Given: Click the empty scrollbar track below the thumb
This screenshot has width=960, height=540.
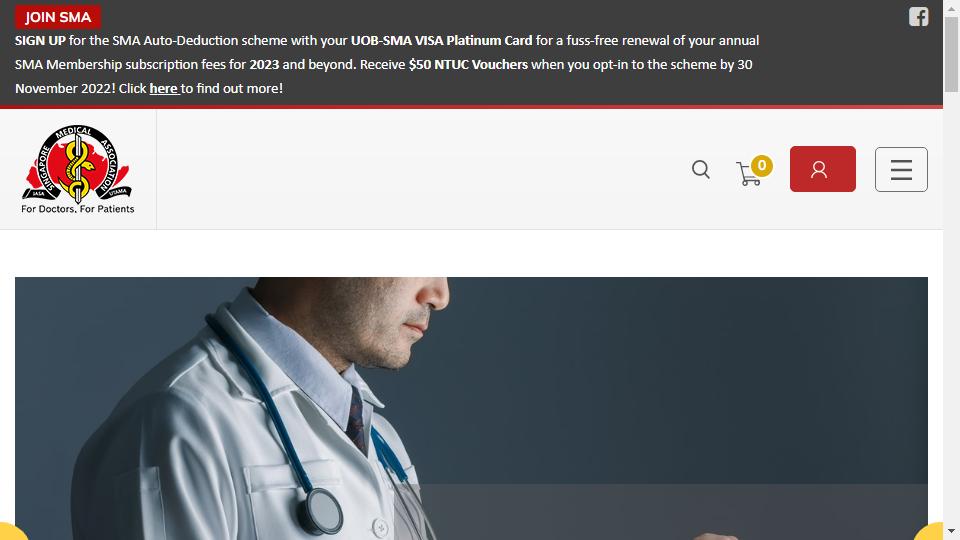Looking at the screenshot, I should click(951, 306).
